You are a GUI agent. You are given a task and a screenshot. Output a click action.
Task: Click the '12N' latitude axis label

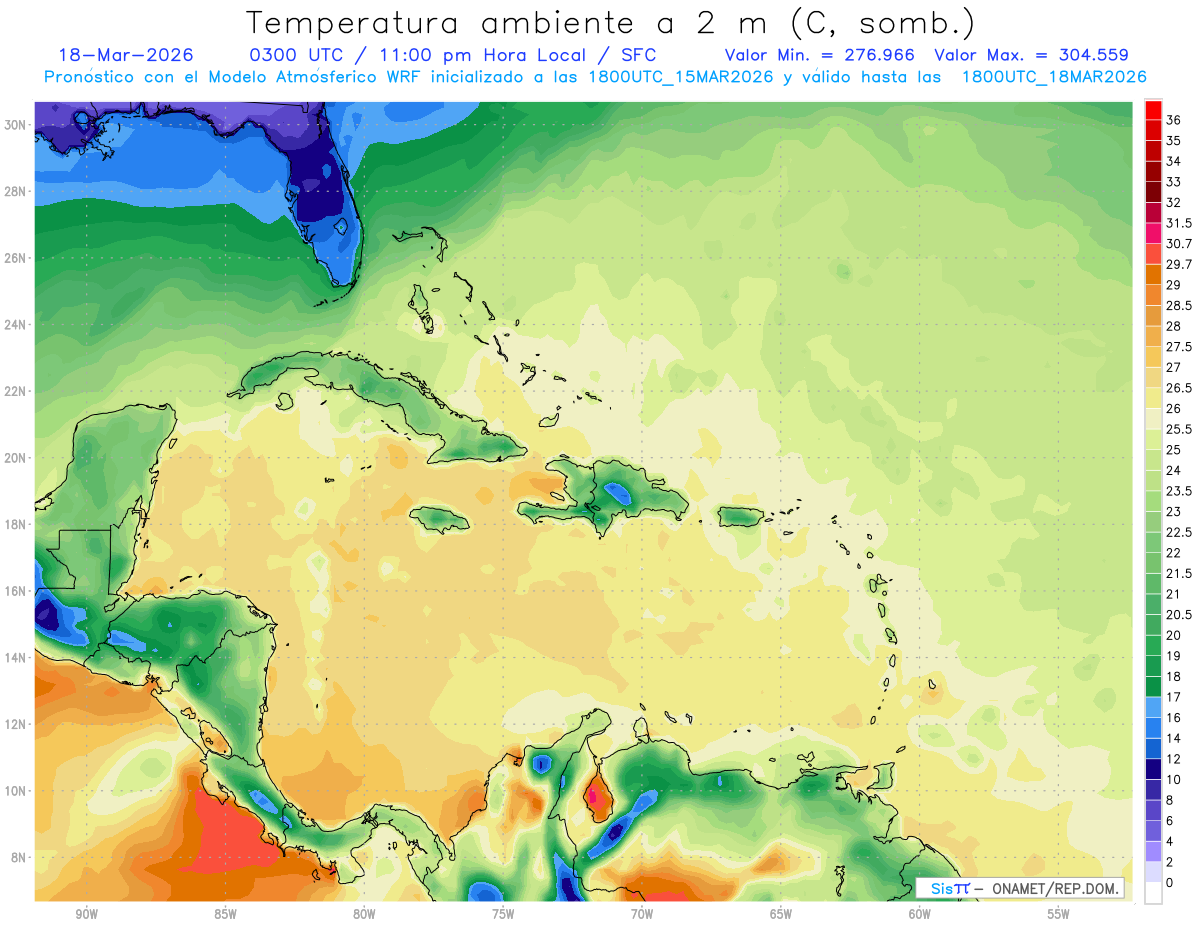coord(16,724)
